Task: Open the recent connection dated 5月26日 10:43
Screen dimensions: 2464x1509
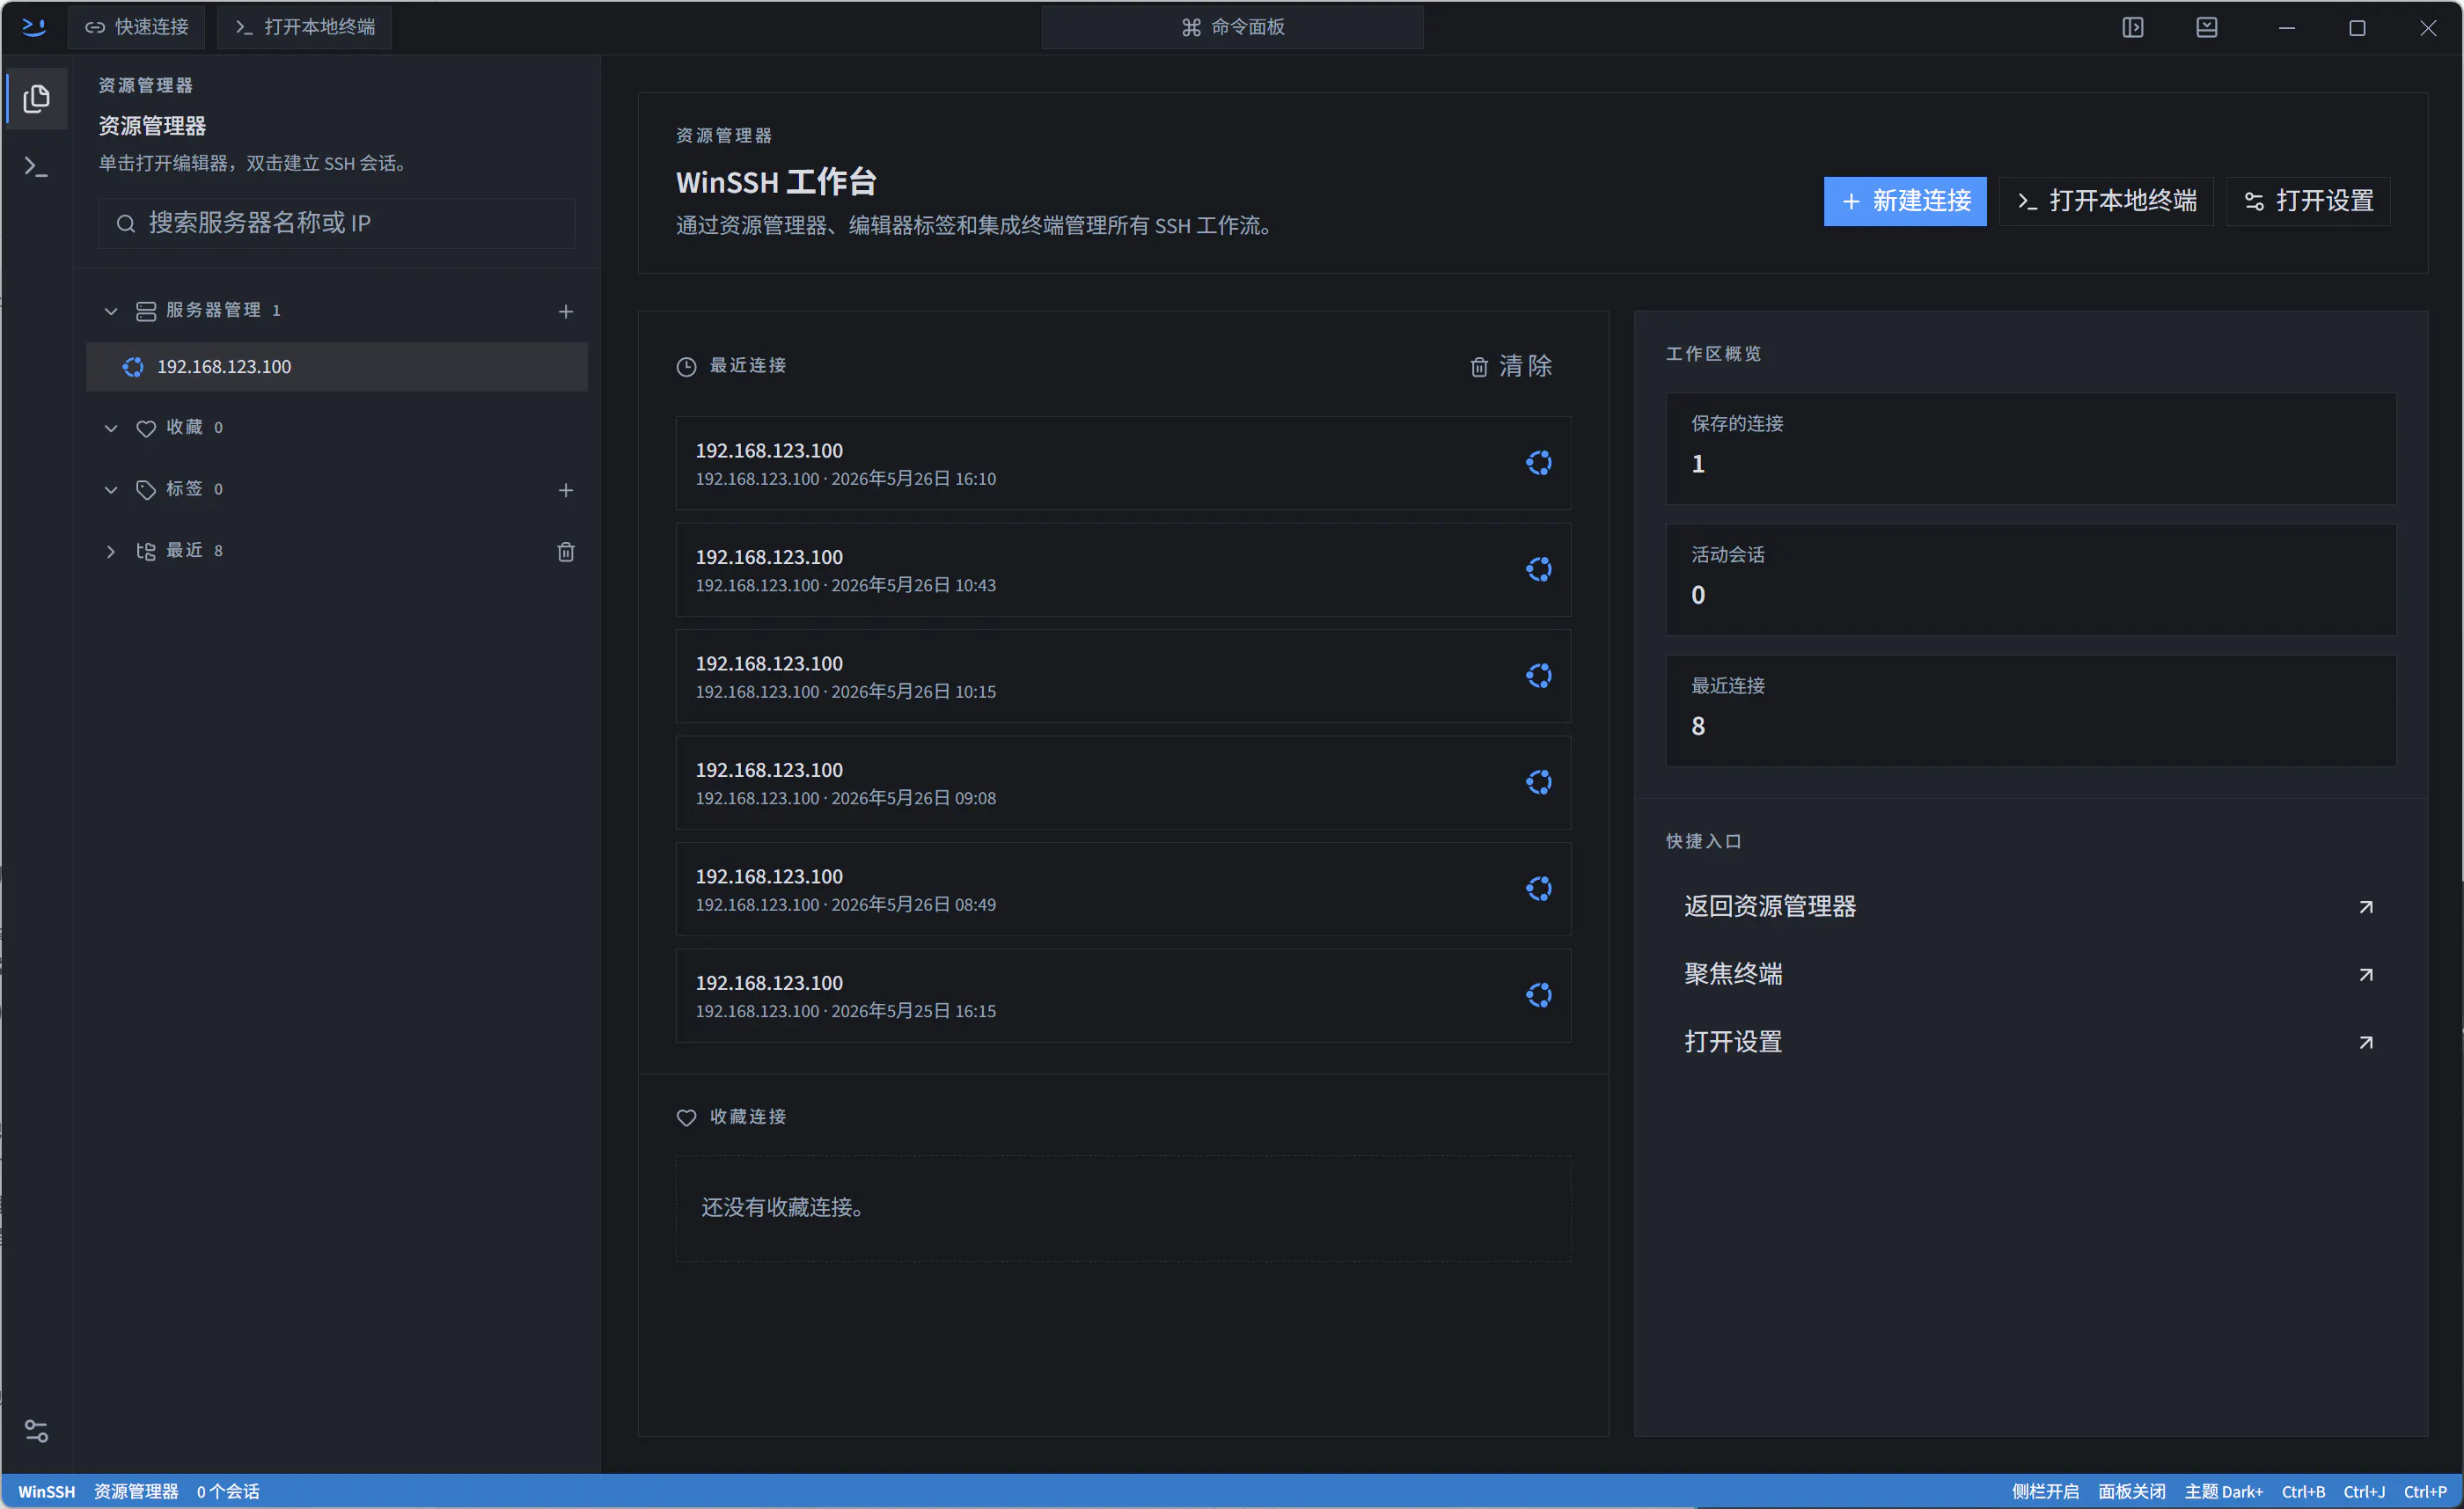Action: point(1123,569)
